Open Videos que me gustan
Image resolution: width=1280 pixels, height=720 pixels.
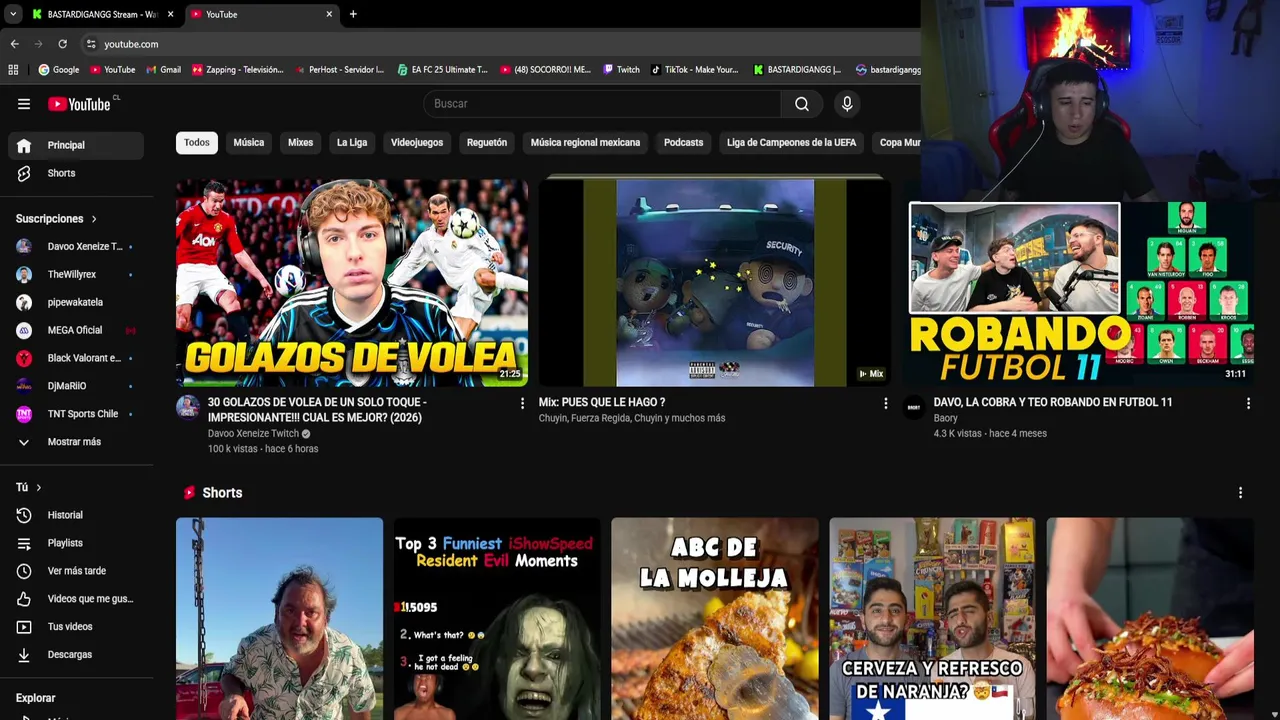[76, 599]
